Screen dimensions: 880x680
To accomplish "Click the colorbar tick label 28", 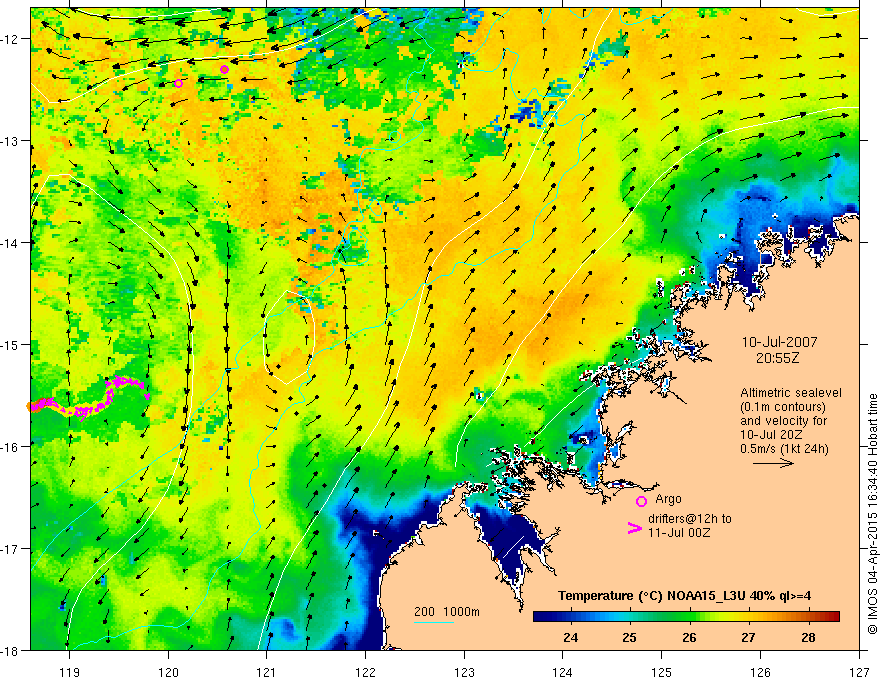I will (x=808, y=637).
